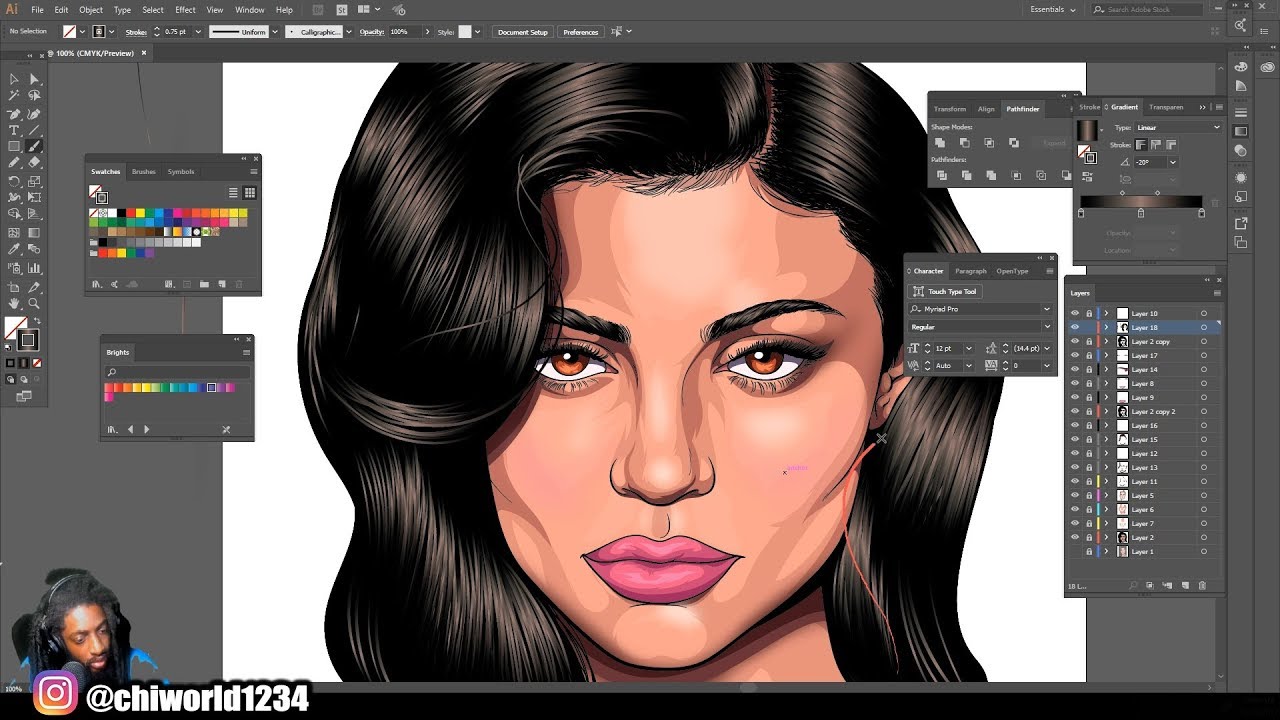Select the Eyedropper tool
The width and height of the screenshot is (1280, 720).
[x=14, y=249]
